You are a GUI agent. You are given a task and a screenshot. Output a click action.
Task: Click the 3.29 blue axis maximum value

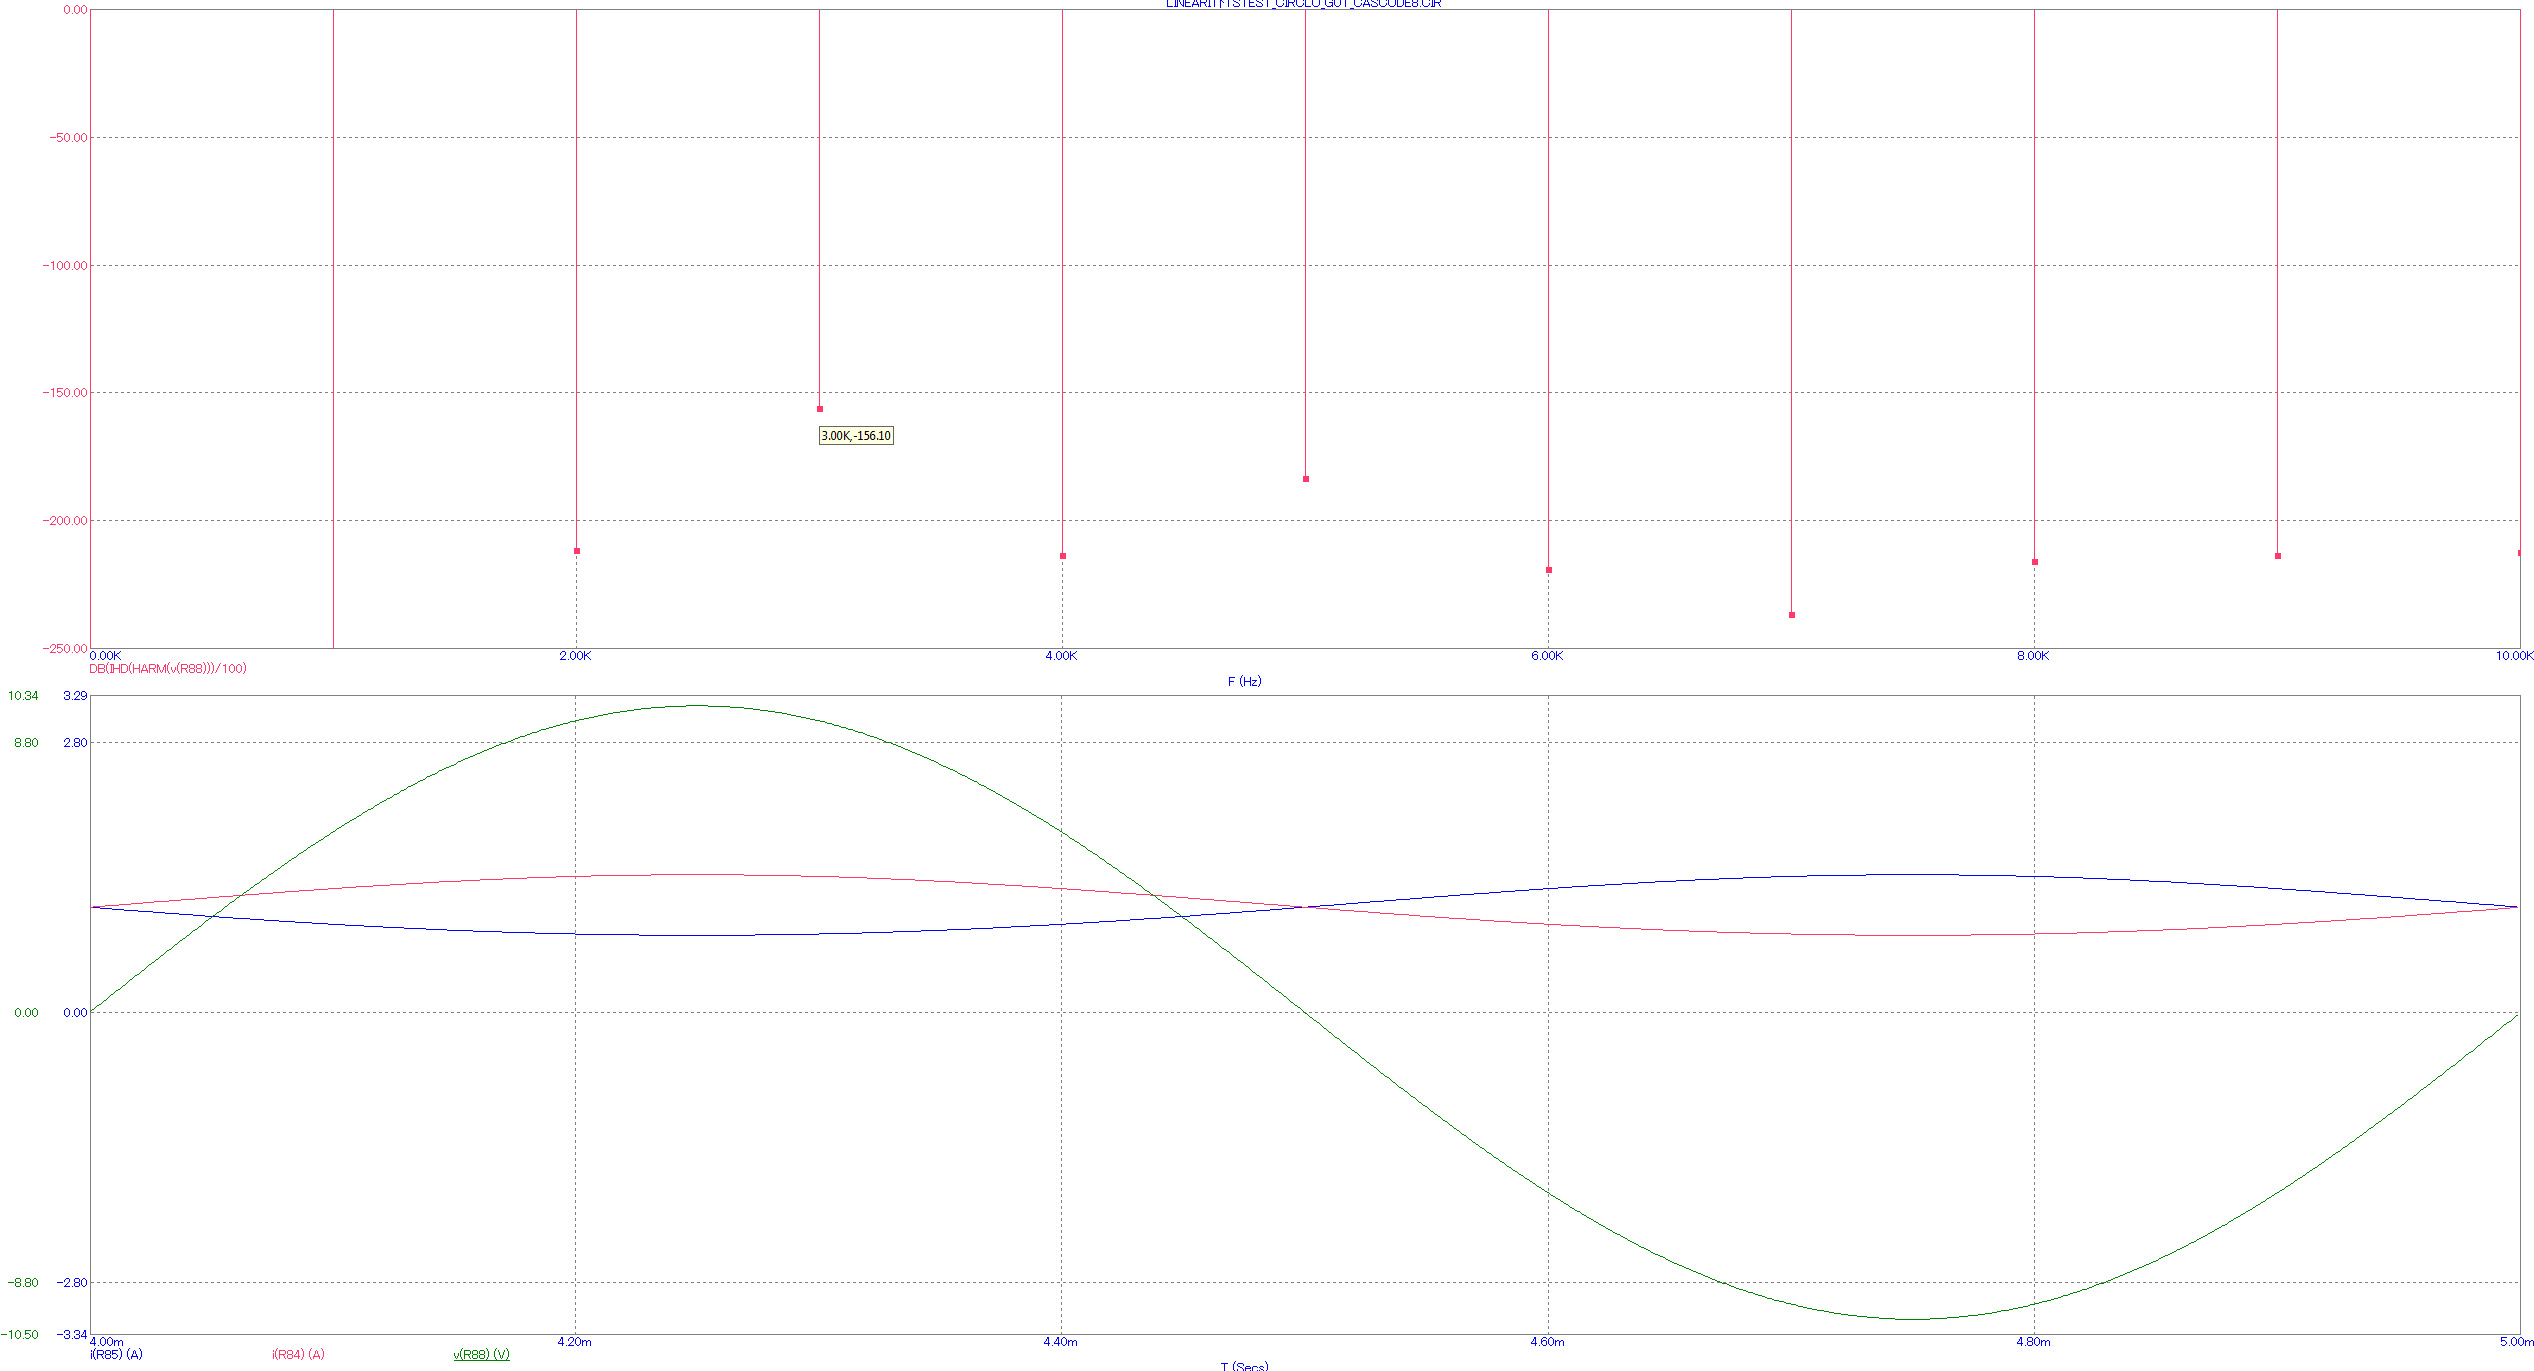[75, 696]
